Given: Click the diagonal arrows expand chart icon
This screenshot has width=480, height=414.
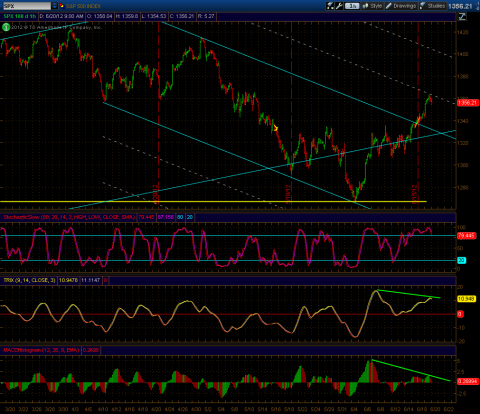Looking at the screenshot, I should [x=462, y=16].
